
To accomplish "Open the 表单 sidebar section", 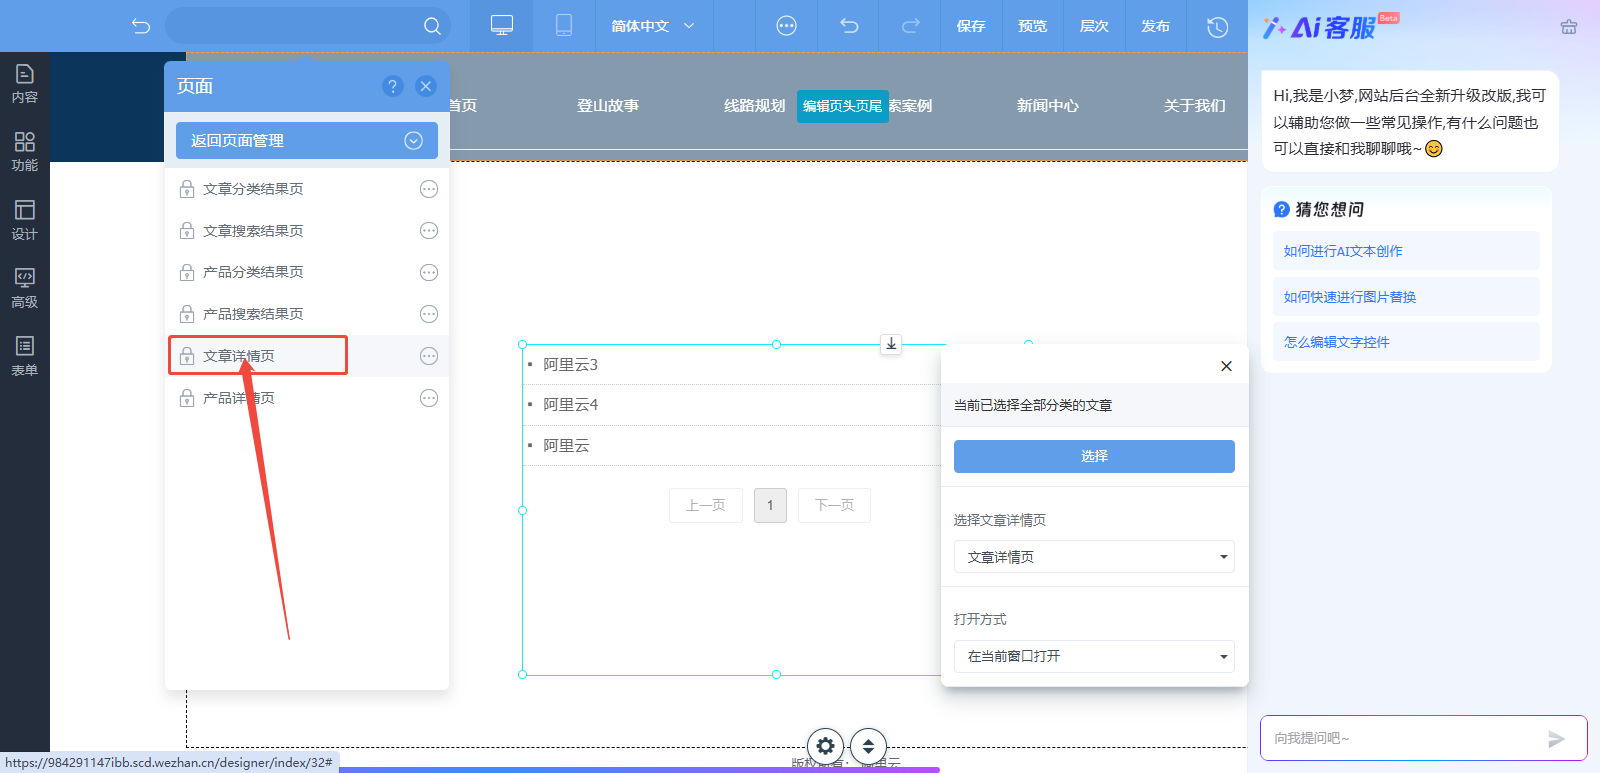I will [25, 356].
